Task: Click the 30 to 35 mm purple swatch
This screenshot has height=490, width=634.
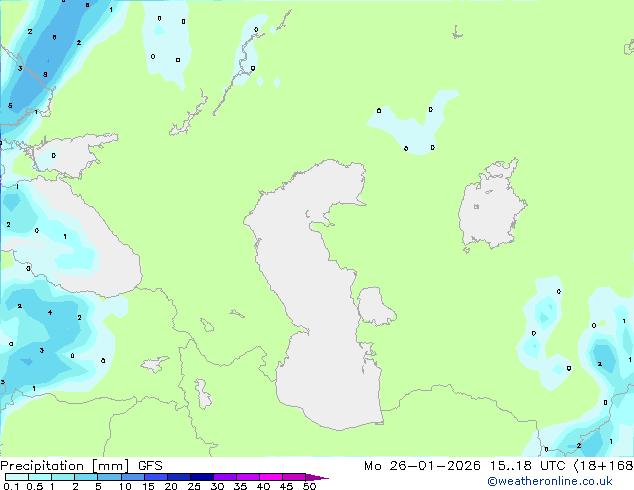Action: 225,477
